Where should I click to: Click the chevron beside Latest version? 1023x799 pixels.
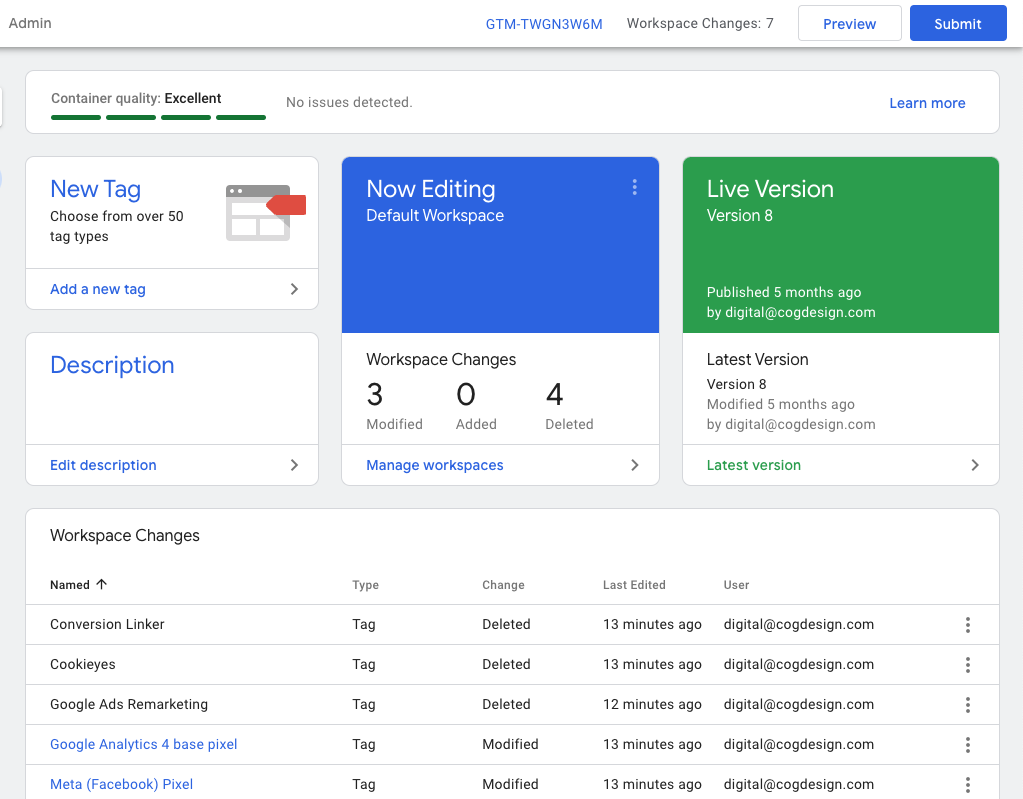[975, 465]
